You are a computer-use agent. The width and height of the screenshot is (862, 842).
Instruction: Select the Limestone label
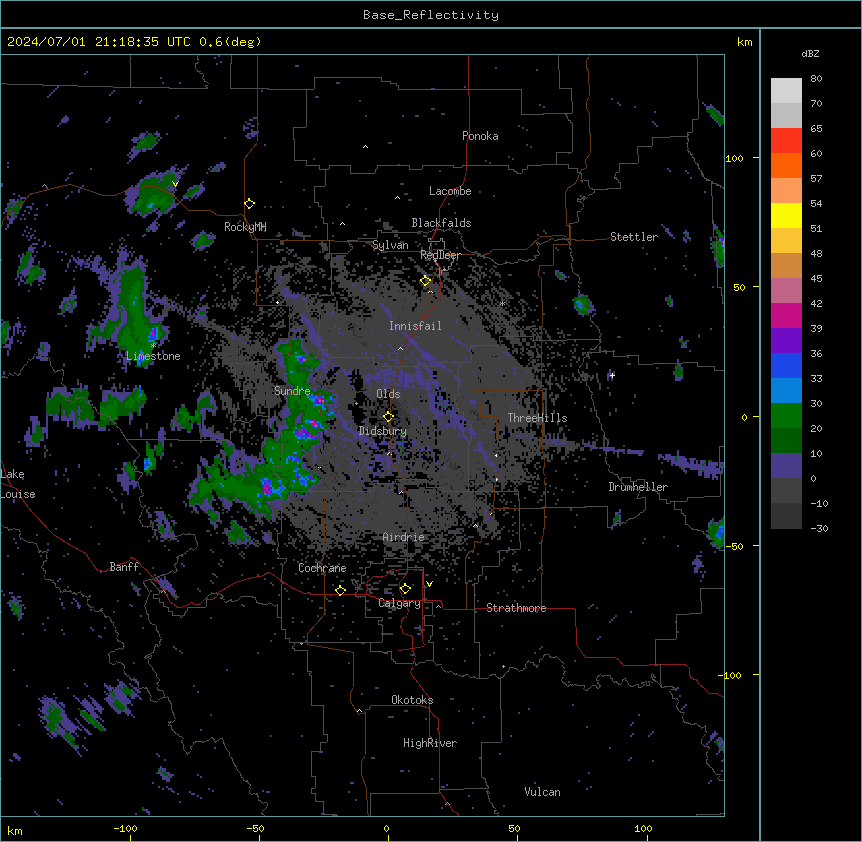pyautogui.click(x=153, y=356)
